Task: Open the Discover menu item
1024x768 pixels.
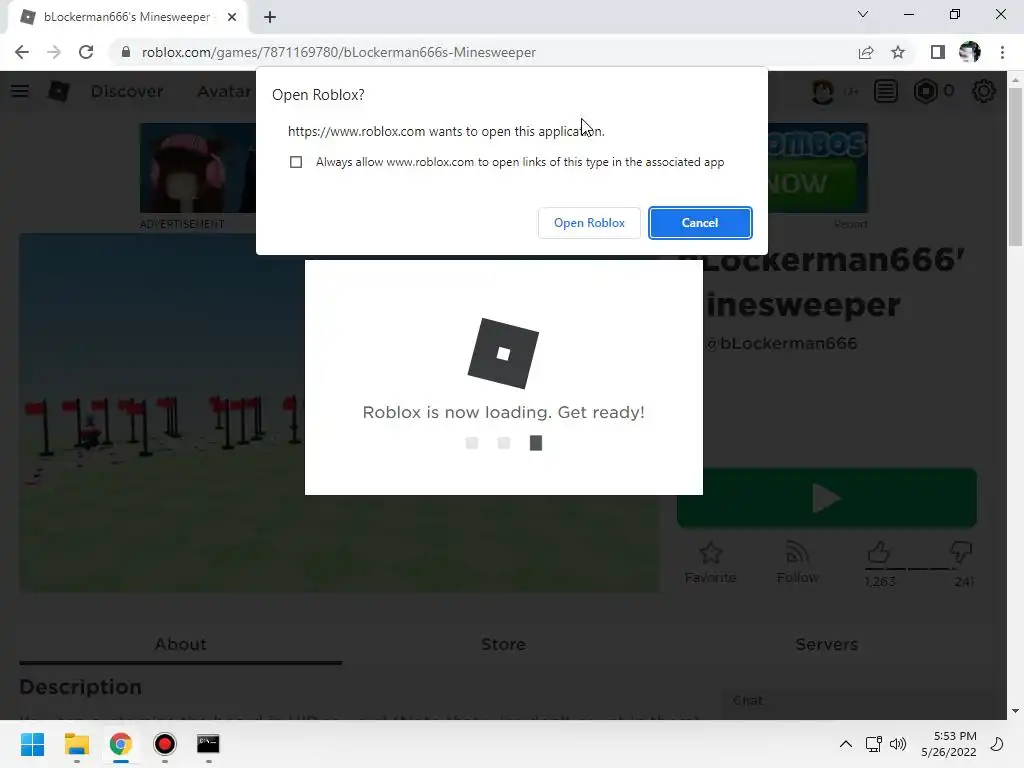Action: pos(127,91)
